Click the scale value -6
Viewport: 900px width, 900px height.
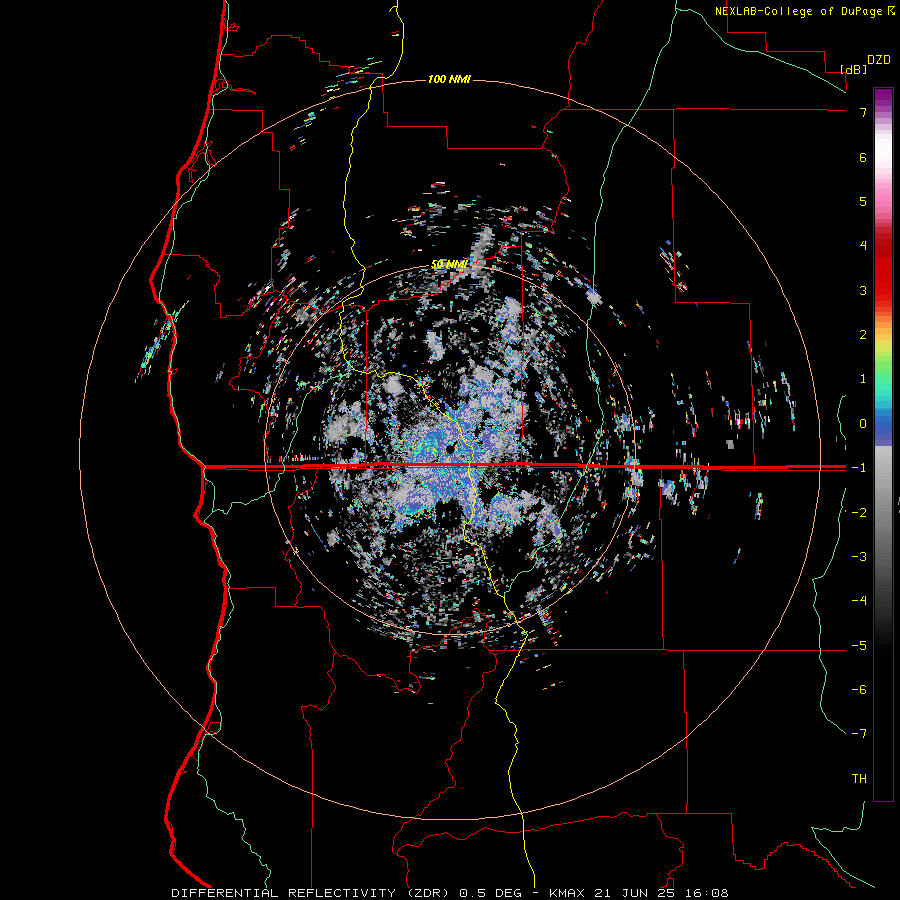tap(859, 689)
